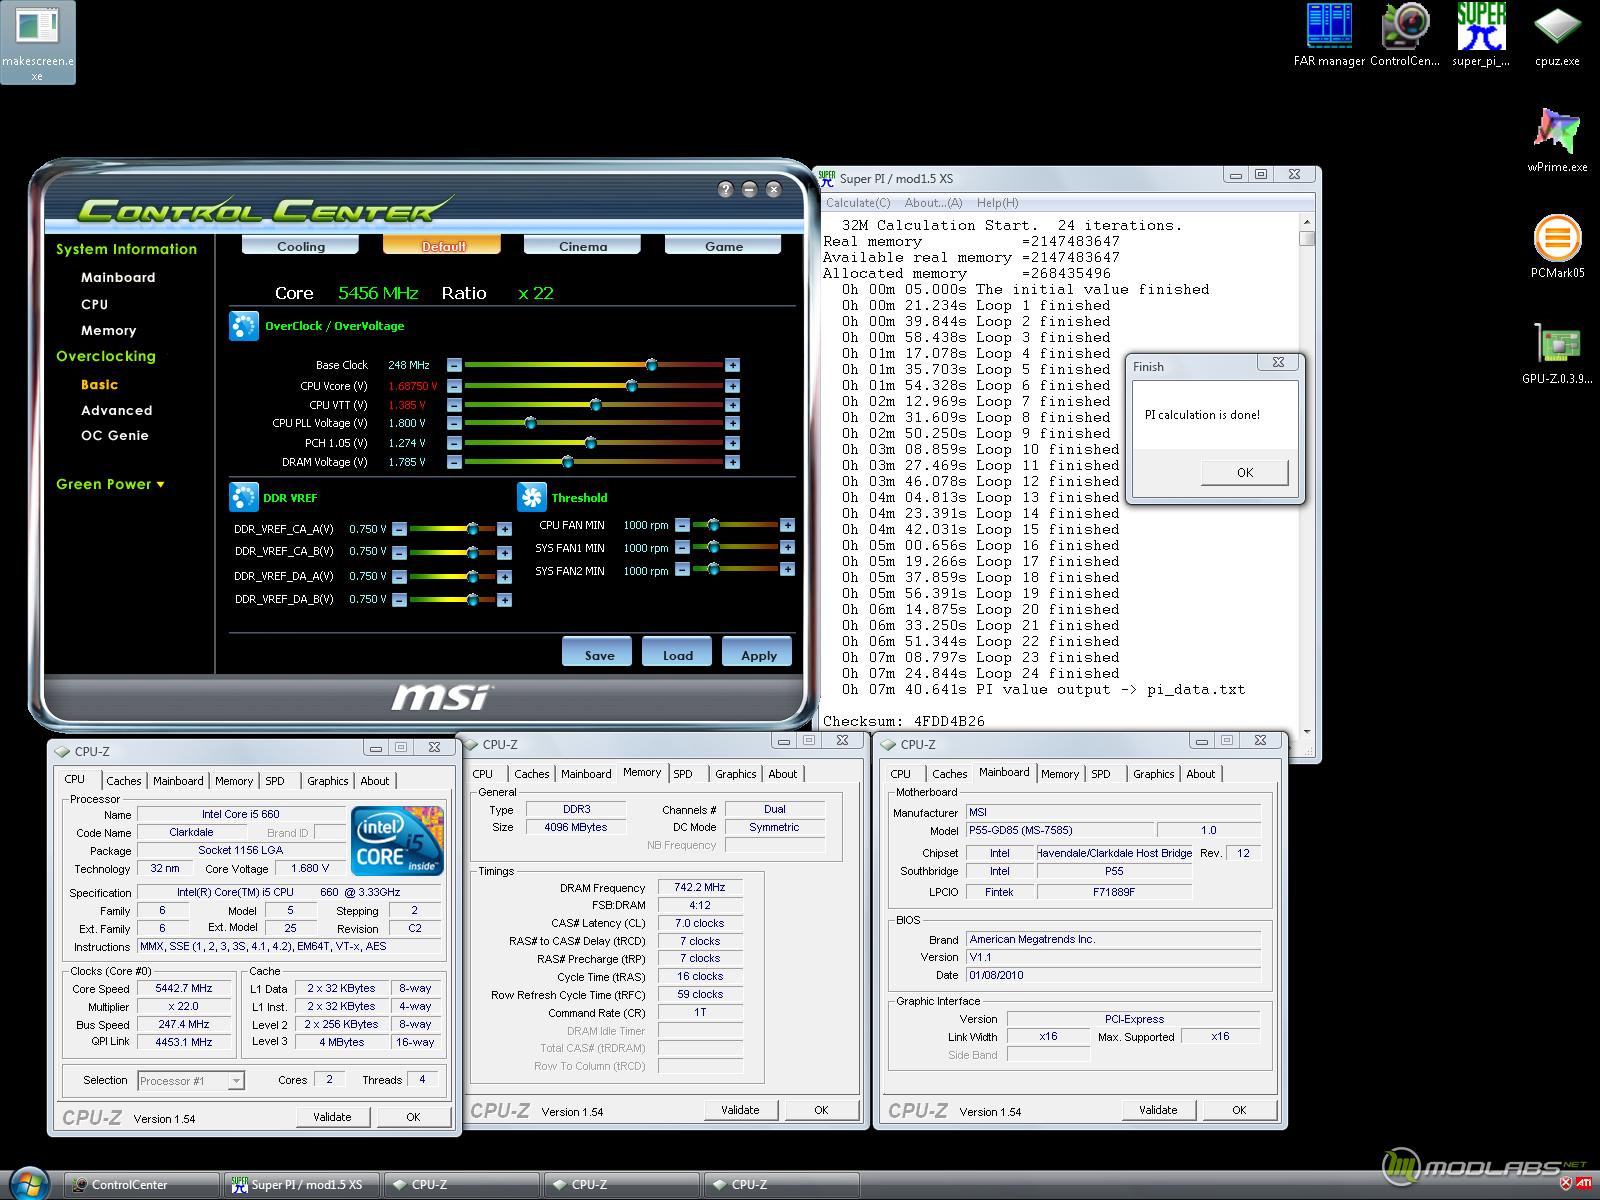The image size is (1600, 1200).
Task: Open Processor #1 selection dropdown
Action: (236, 1081)
